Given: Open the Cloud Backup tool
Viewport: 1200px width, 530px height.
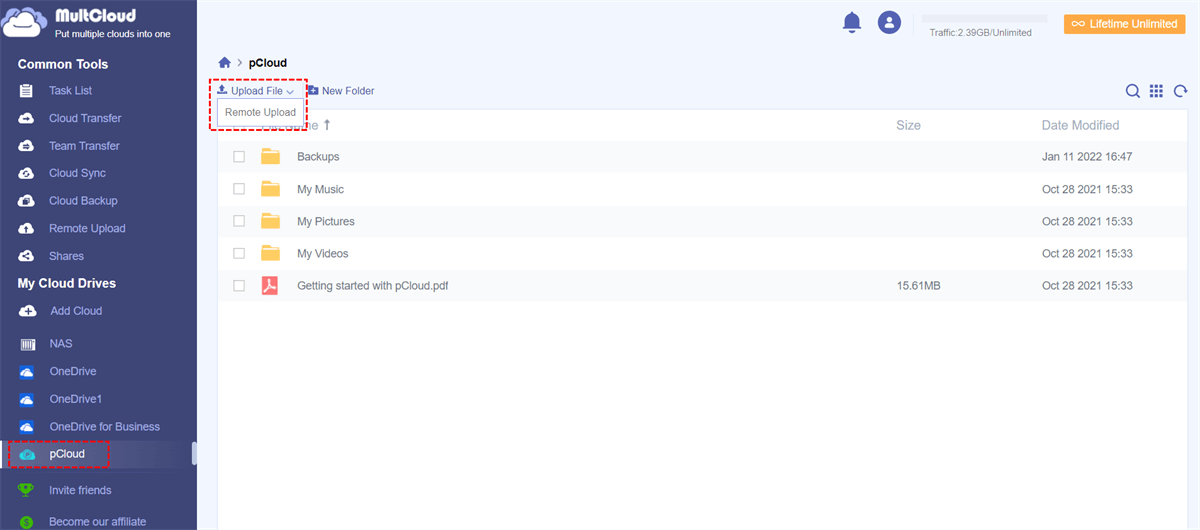Looking at the screenshot, I should (x=83, y=201).
